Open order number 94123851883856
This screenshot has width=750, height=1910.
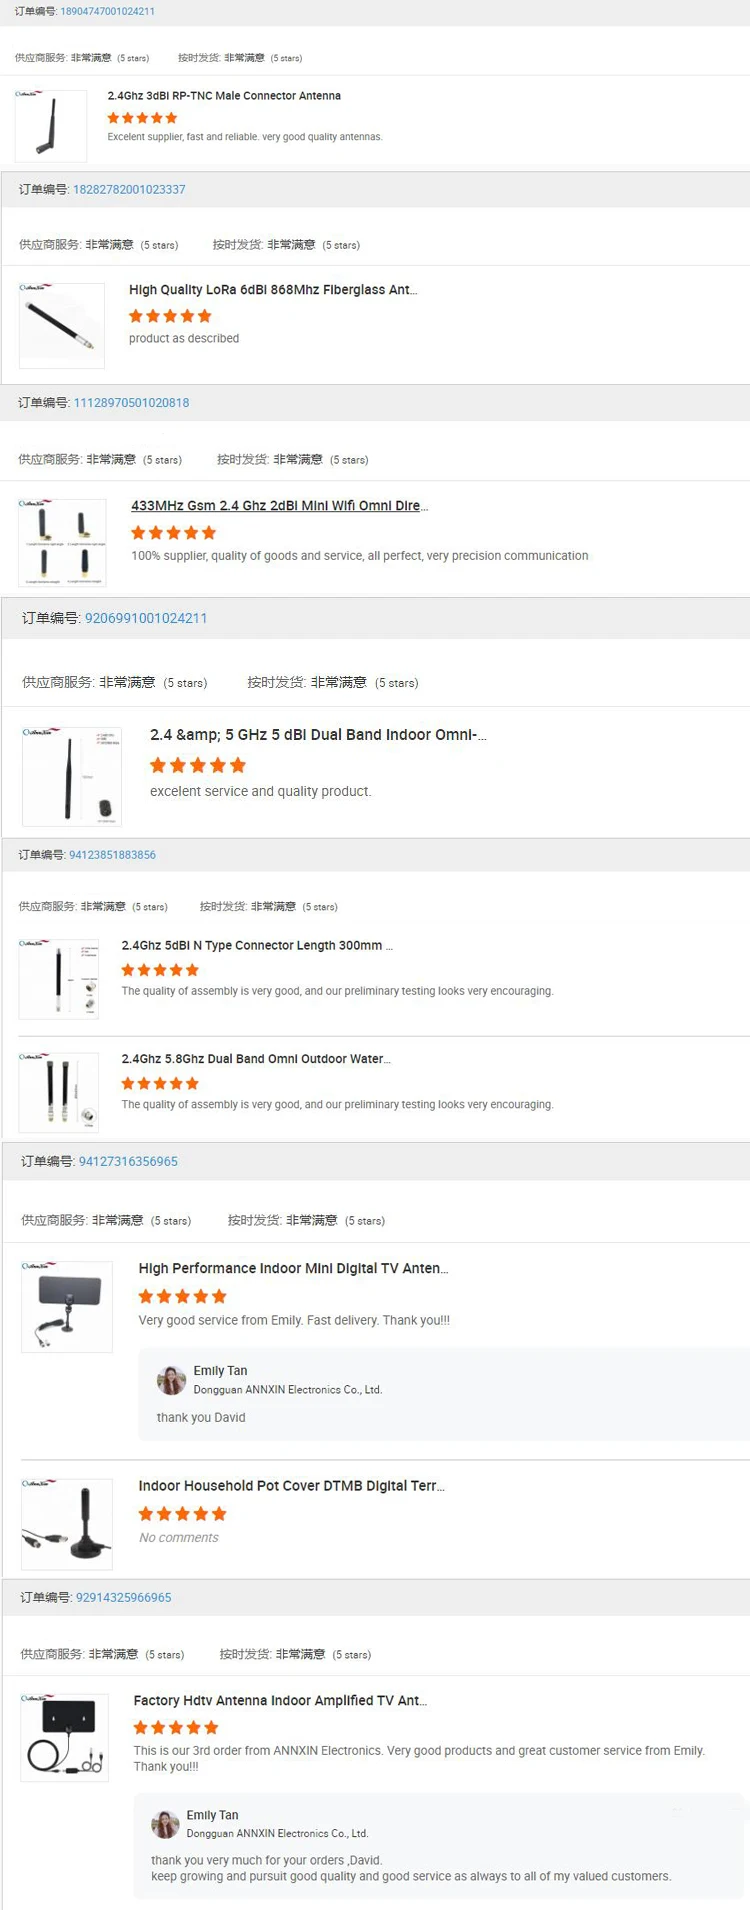coord(112,855)
